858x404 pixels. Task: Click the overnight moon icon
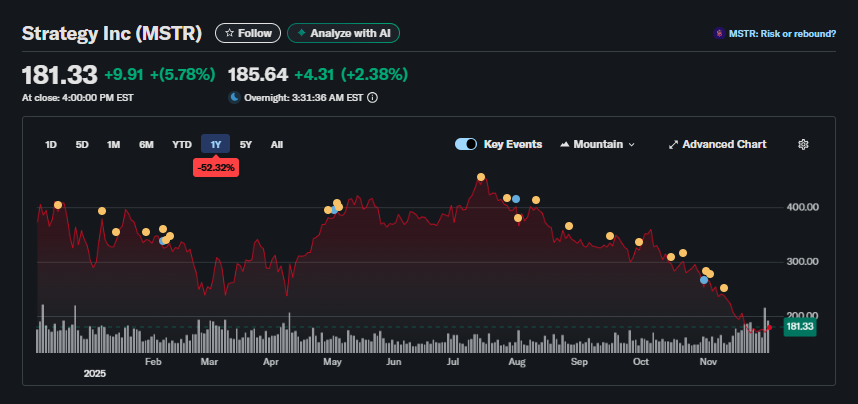click(x=235, y=98)
